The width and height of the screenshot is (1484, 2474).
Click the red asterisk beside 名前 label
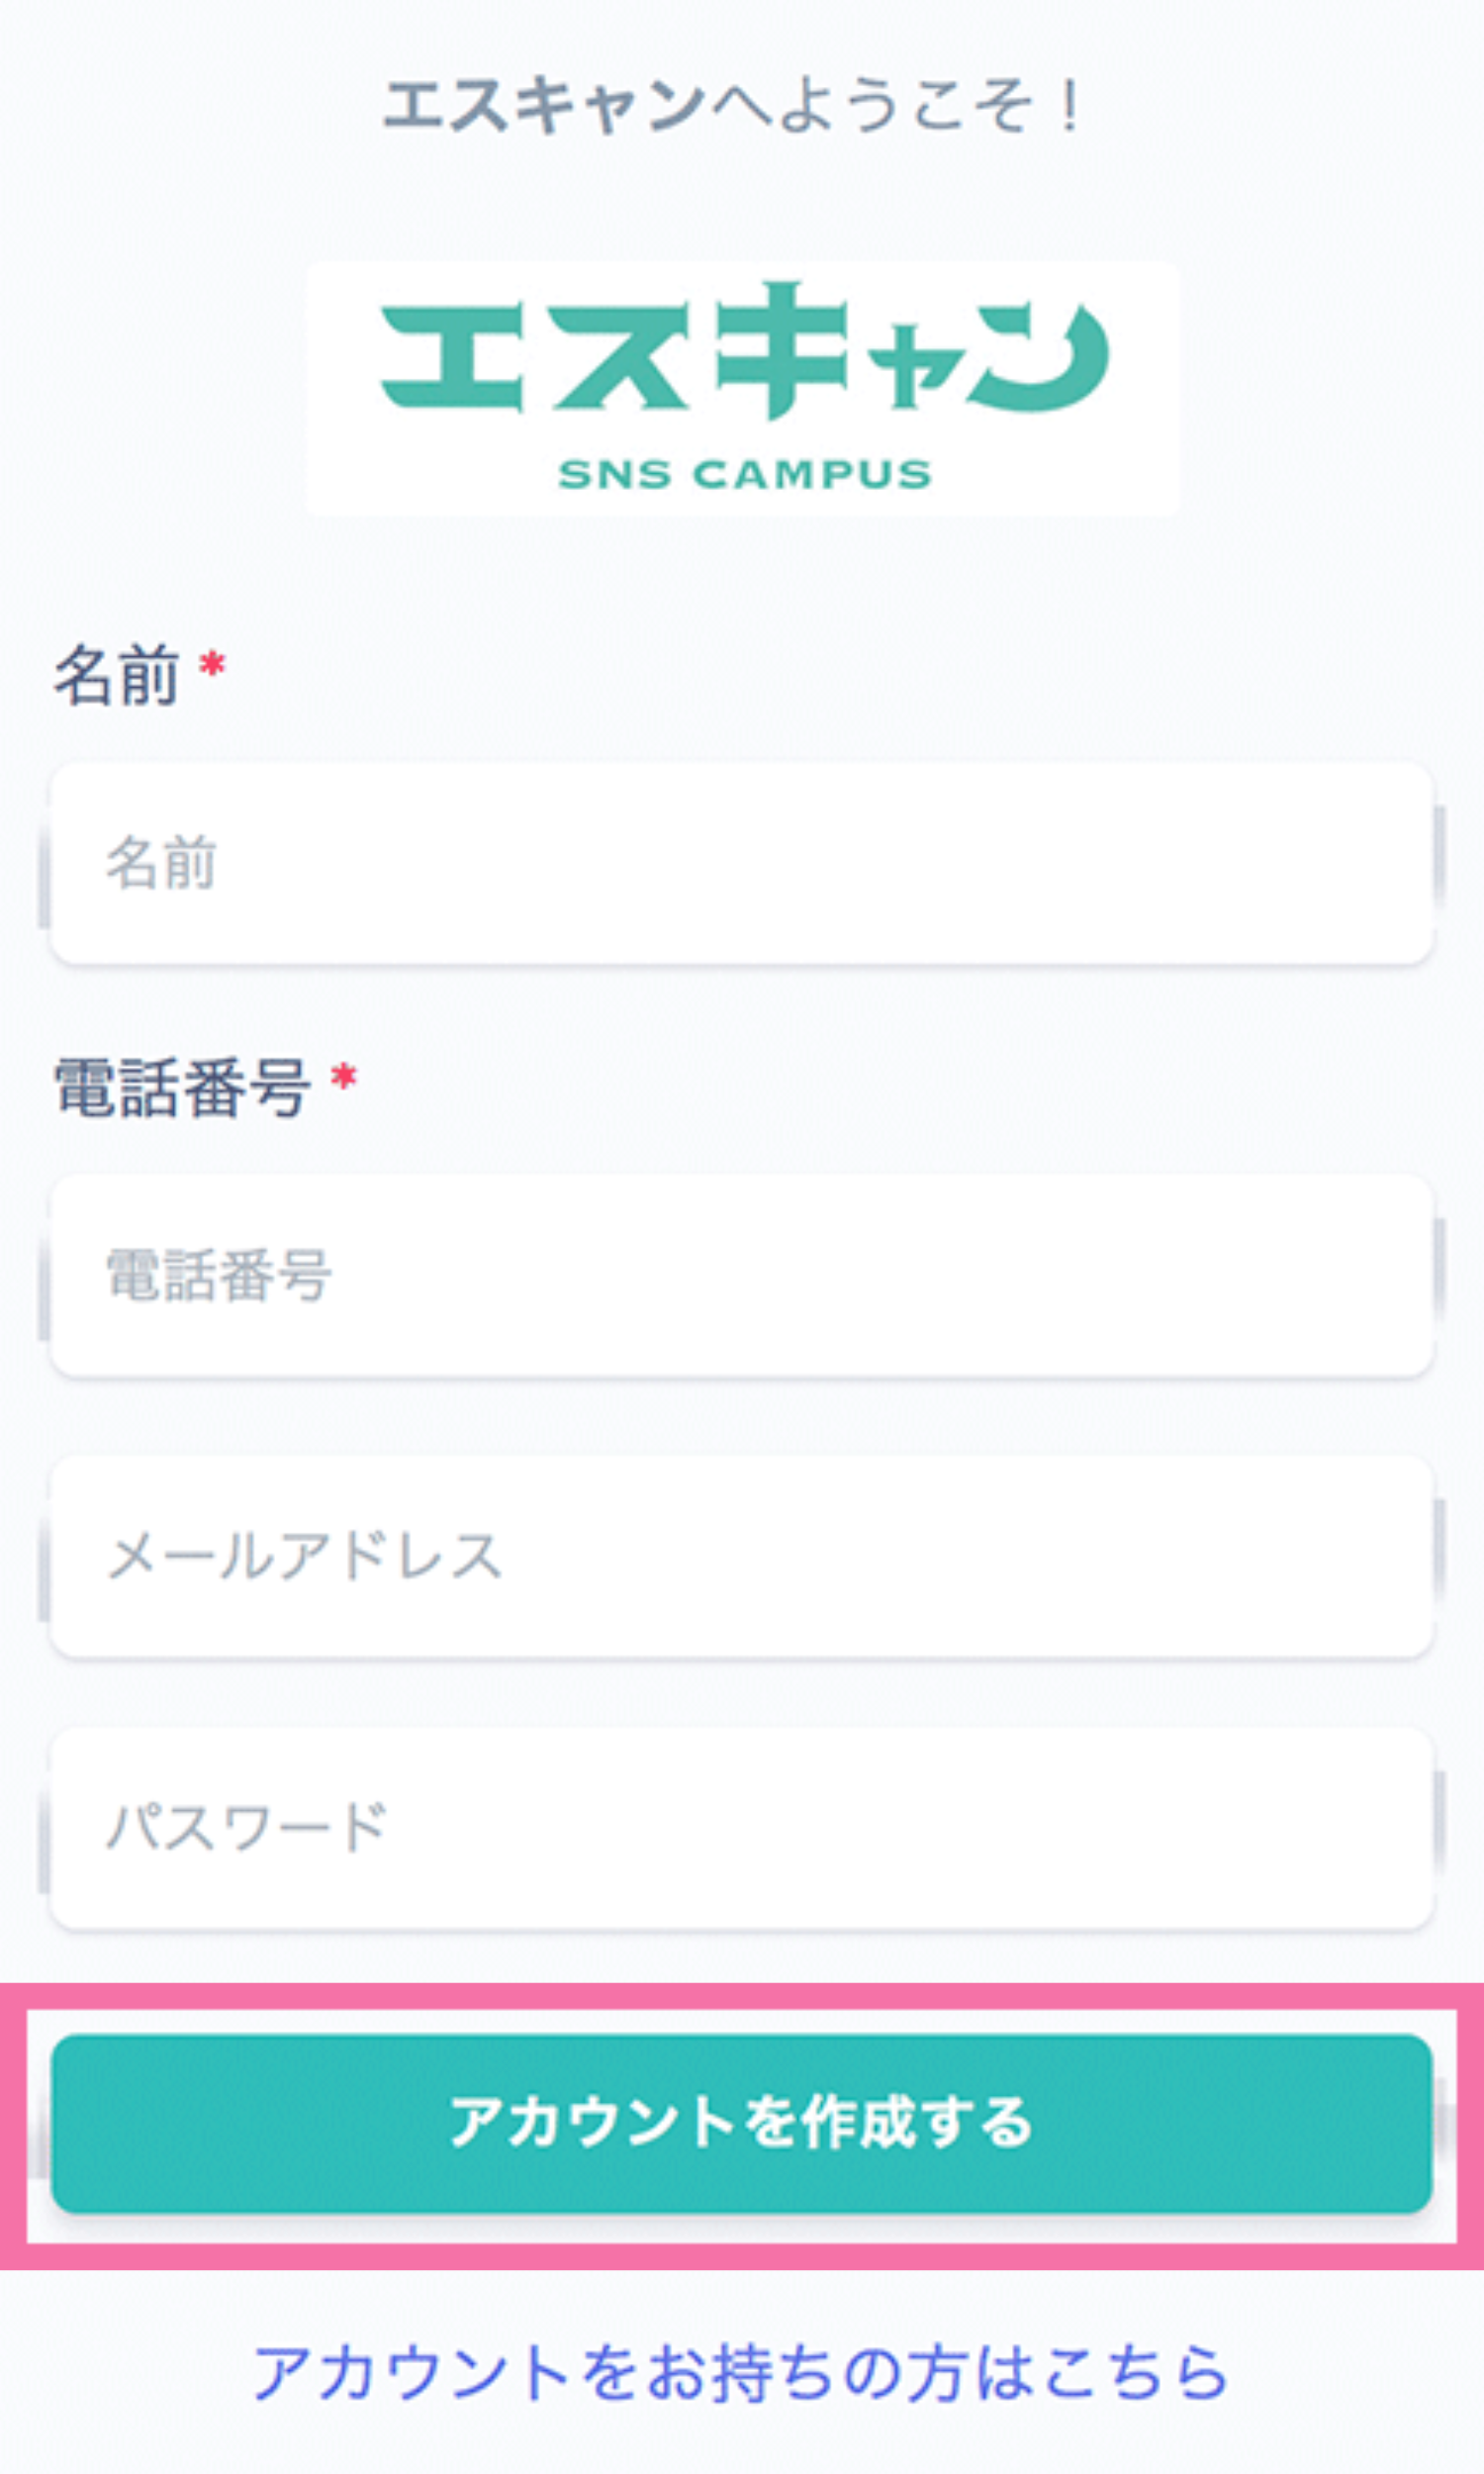pos(212,664)
